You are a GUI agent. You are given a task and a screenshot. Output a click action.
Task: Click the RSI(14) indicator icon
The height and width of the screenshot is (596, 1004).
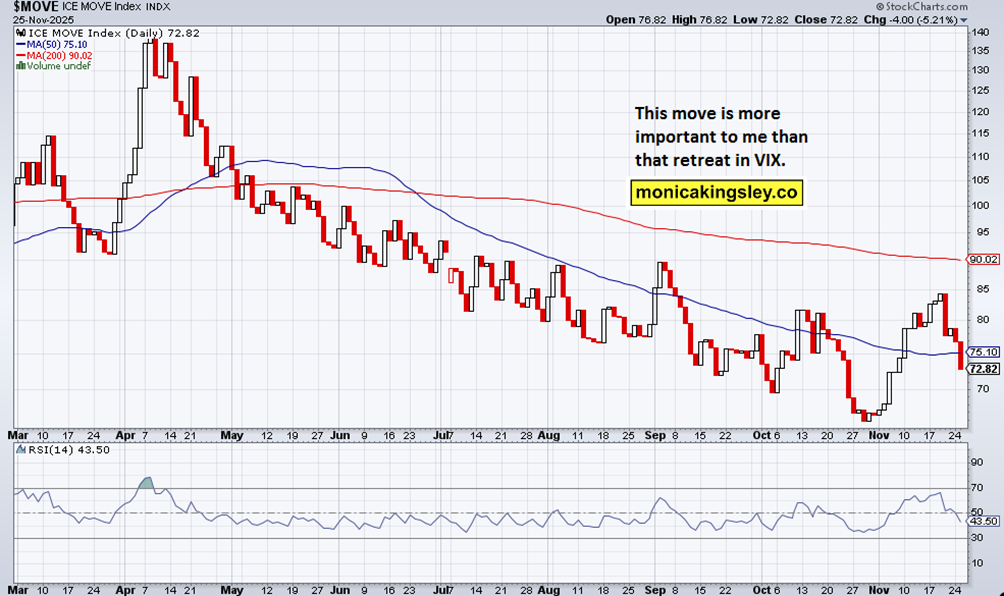coord(20,450)
